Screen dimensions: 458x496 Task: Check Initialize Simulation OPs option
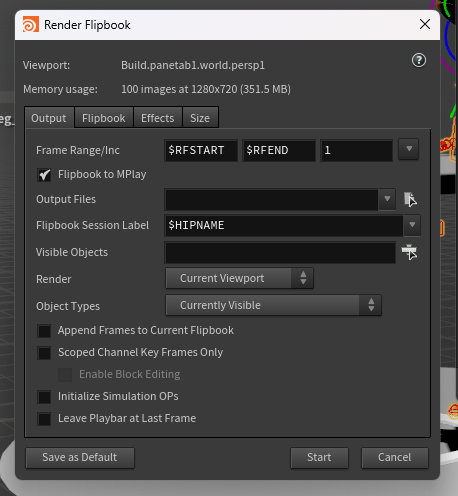click(44, 397)
